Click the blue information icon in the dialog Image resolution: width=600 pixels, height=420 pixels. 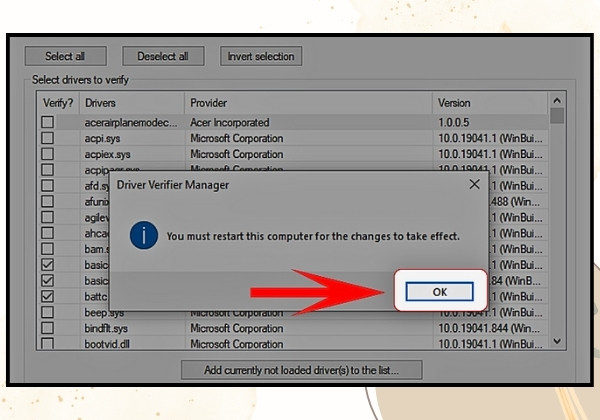pos(143,235)
